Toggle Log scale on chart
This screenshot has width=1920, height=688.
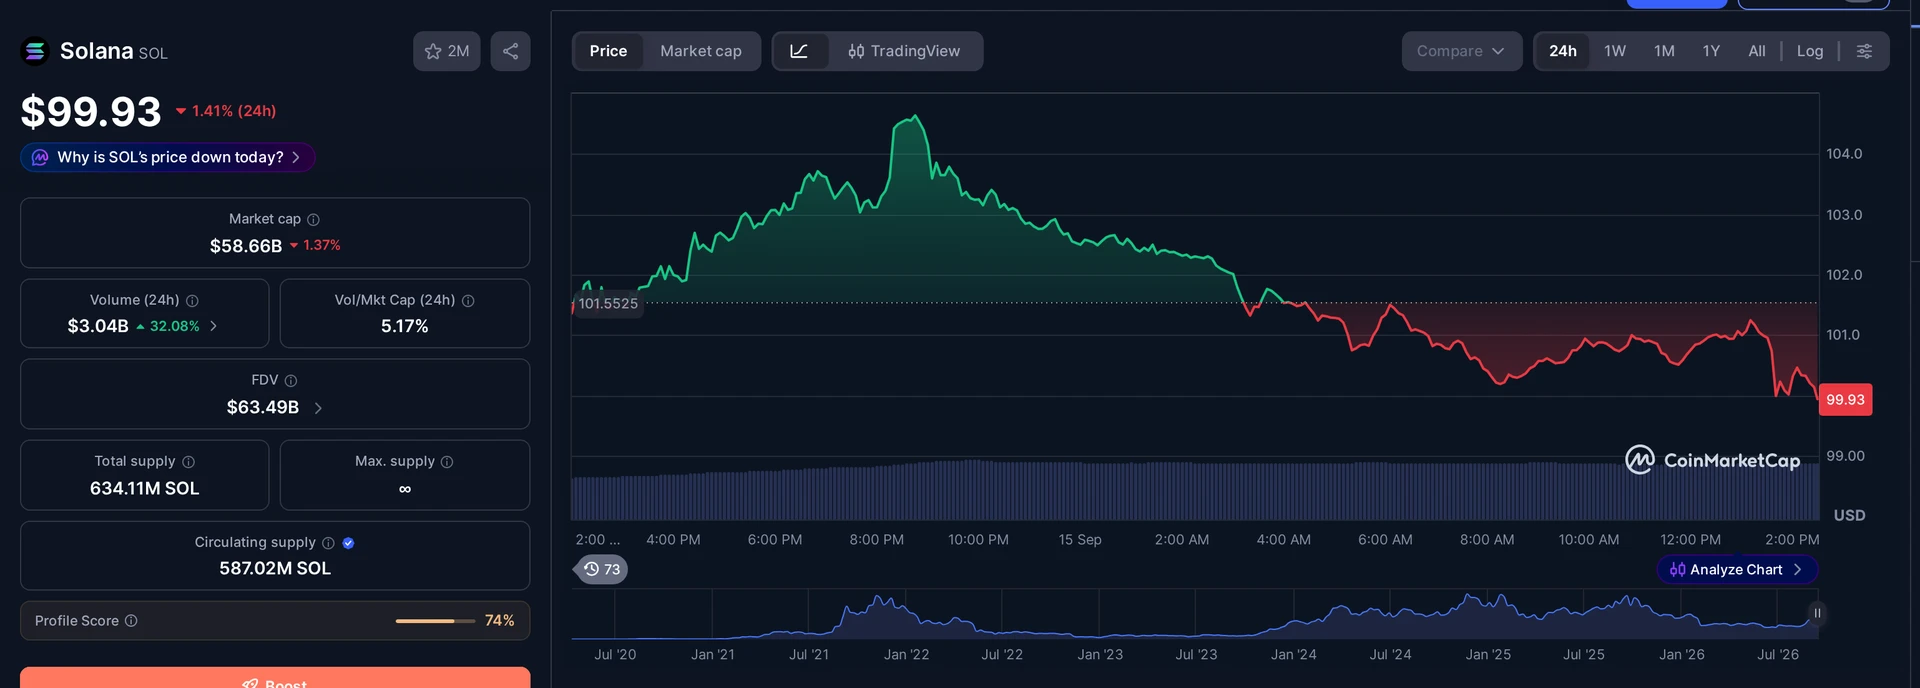click(1810, 51)
